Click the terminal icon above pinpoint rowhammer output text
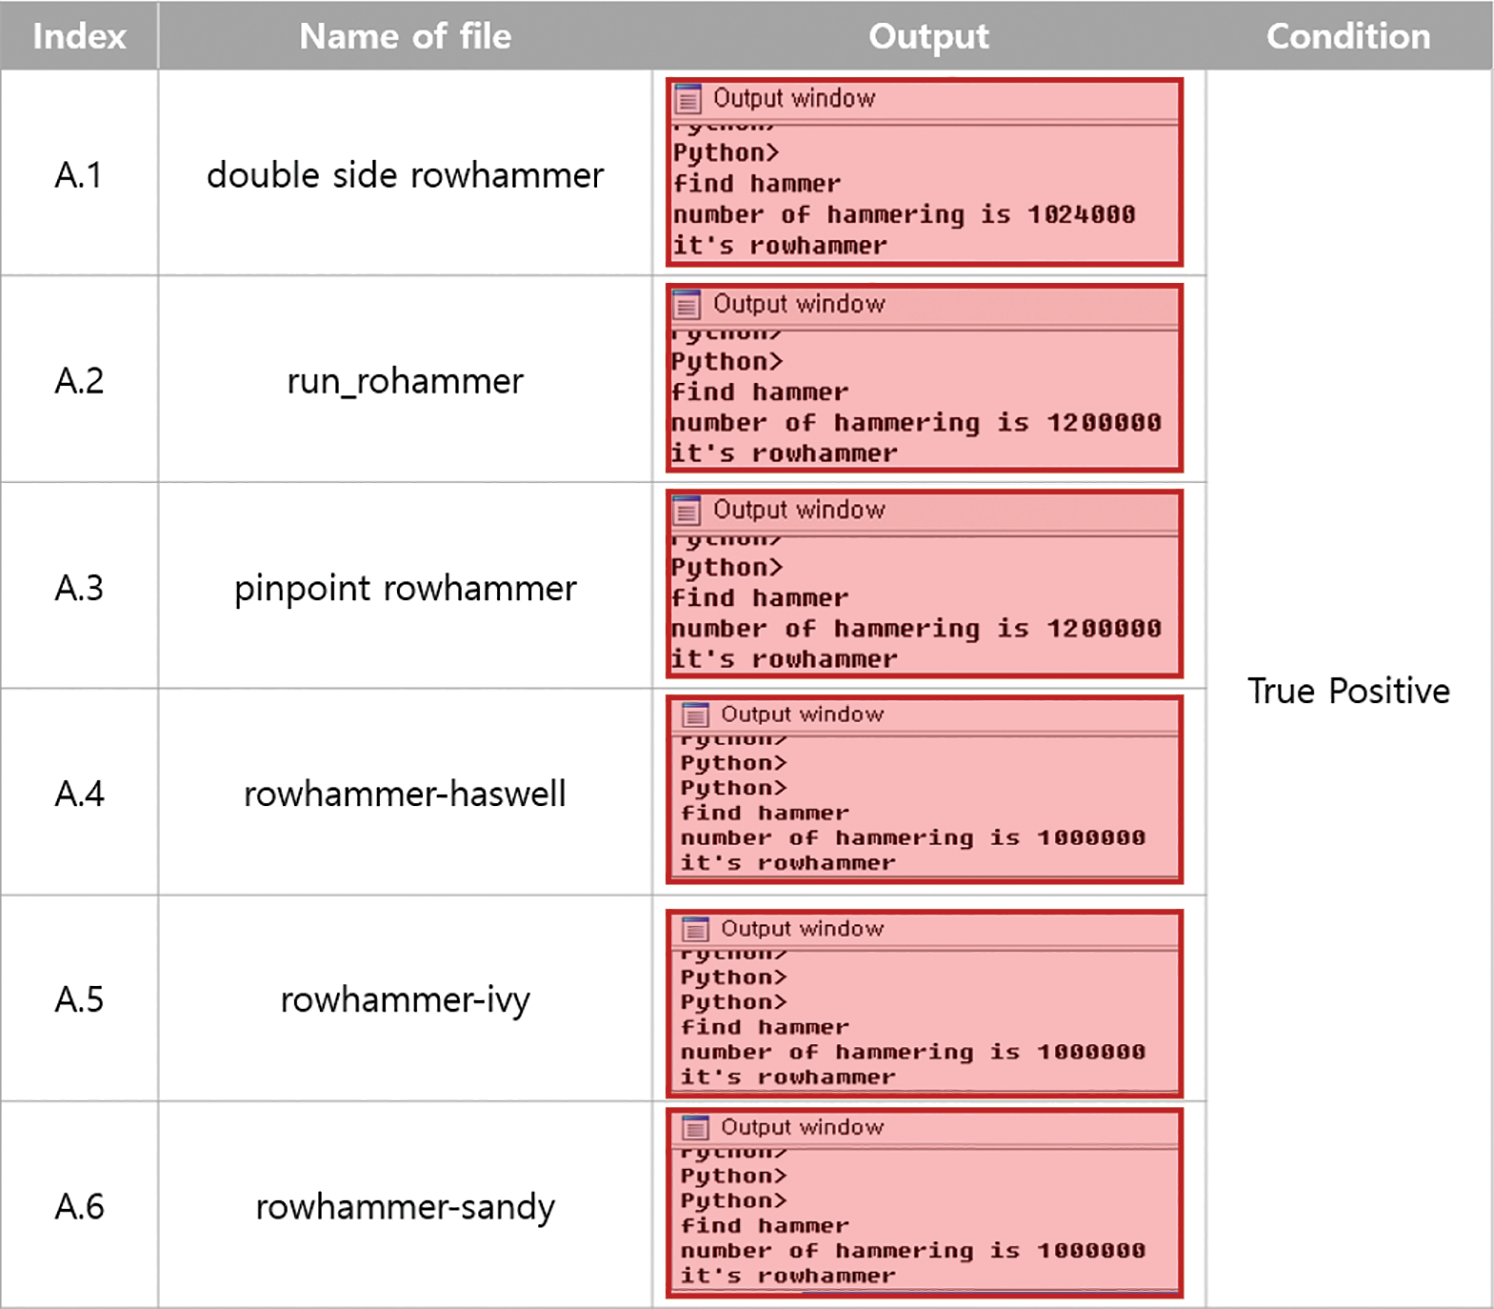This screenshot has height=1309, width=1494. pos(687,510)
